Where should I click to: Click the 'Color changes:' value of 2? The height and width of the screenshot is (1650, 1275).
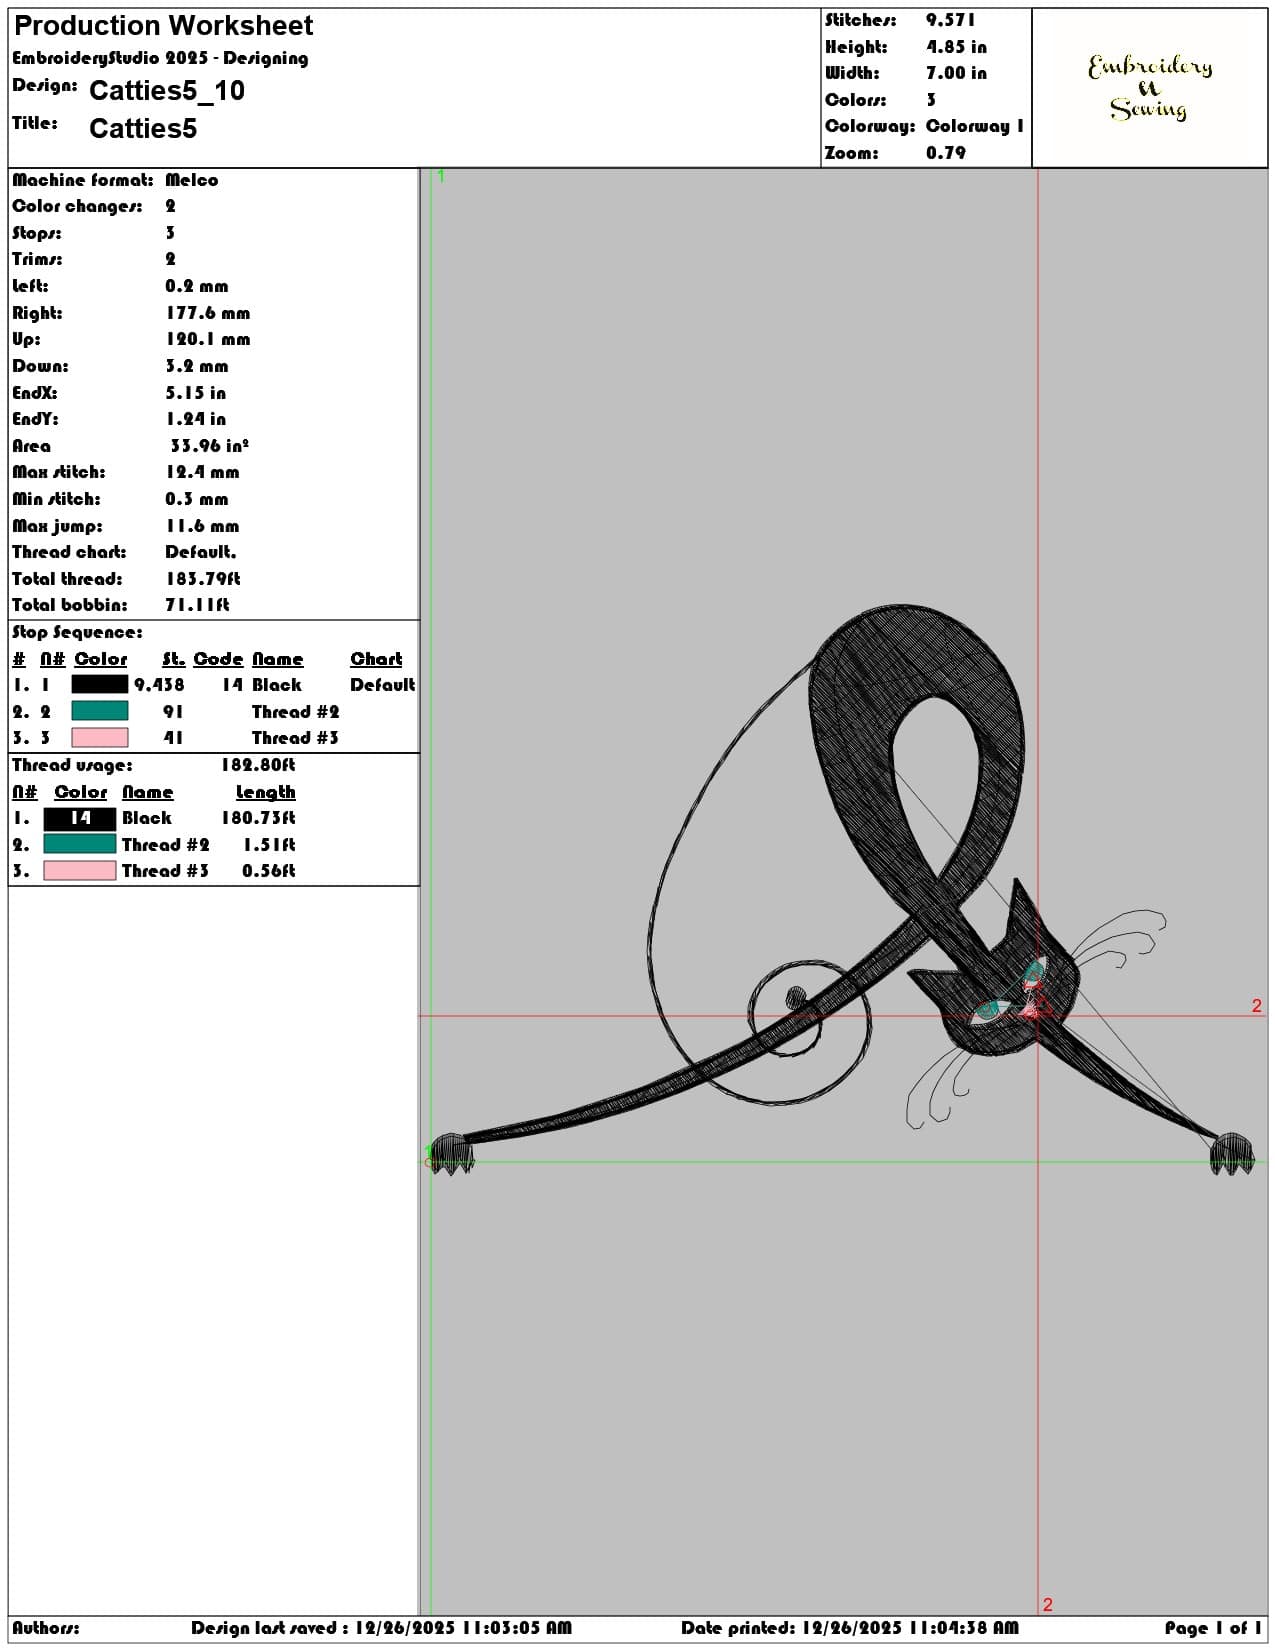(x=170, y=206)
